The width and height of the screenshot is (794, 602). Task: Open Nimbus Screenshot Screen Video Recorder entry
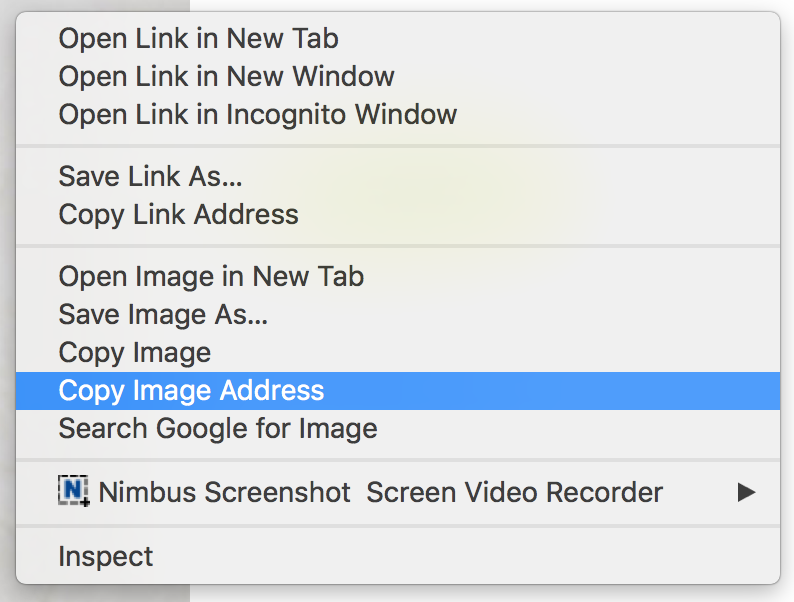pyautogui.click(x=398, y=492)
